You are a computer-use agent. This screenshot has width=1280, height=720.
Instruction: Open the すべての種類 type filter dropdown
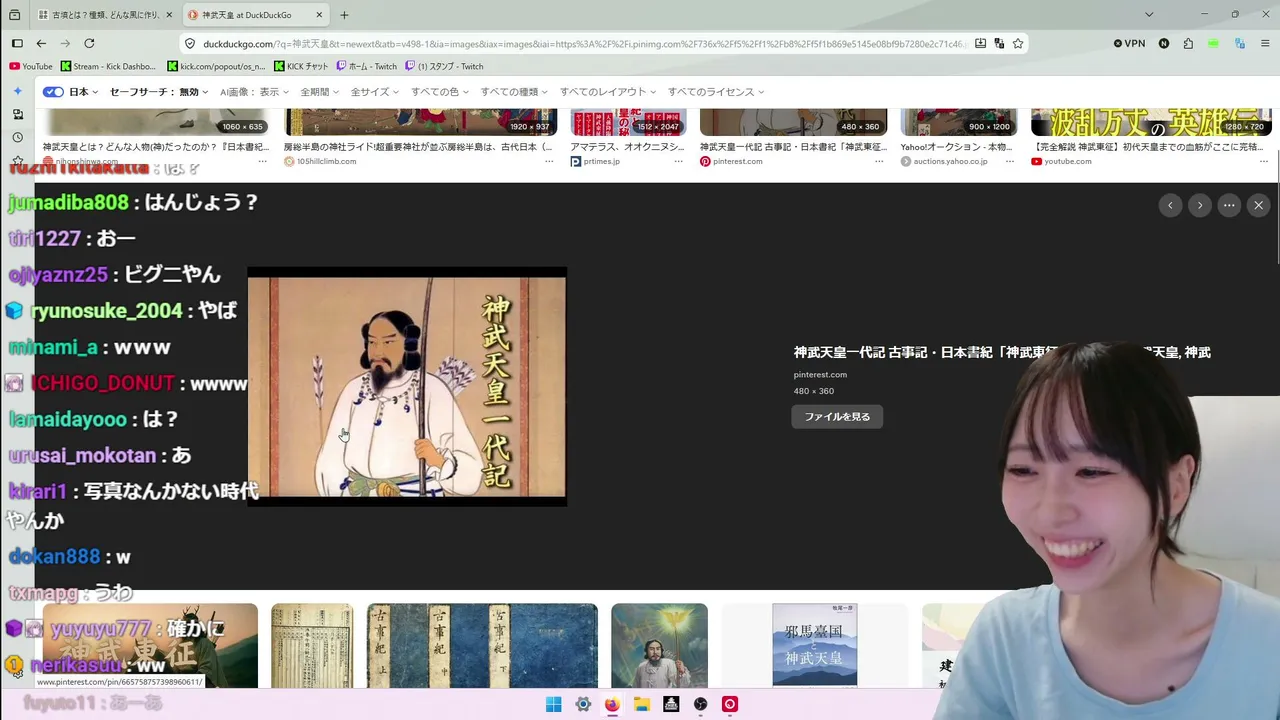[514, 92]
